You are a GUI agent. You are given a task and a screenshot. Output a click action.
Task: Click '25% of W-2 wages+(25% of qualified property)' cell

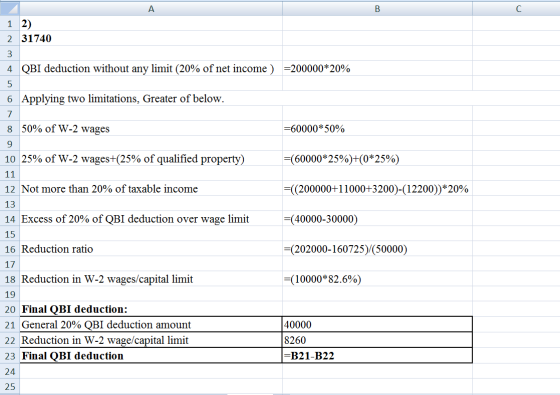151,159
